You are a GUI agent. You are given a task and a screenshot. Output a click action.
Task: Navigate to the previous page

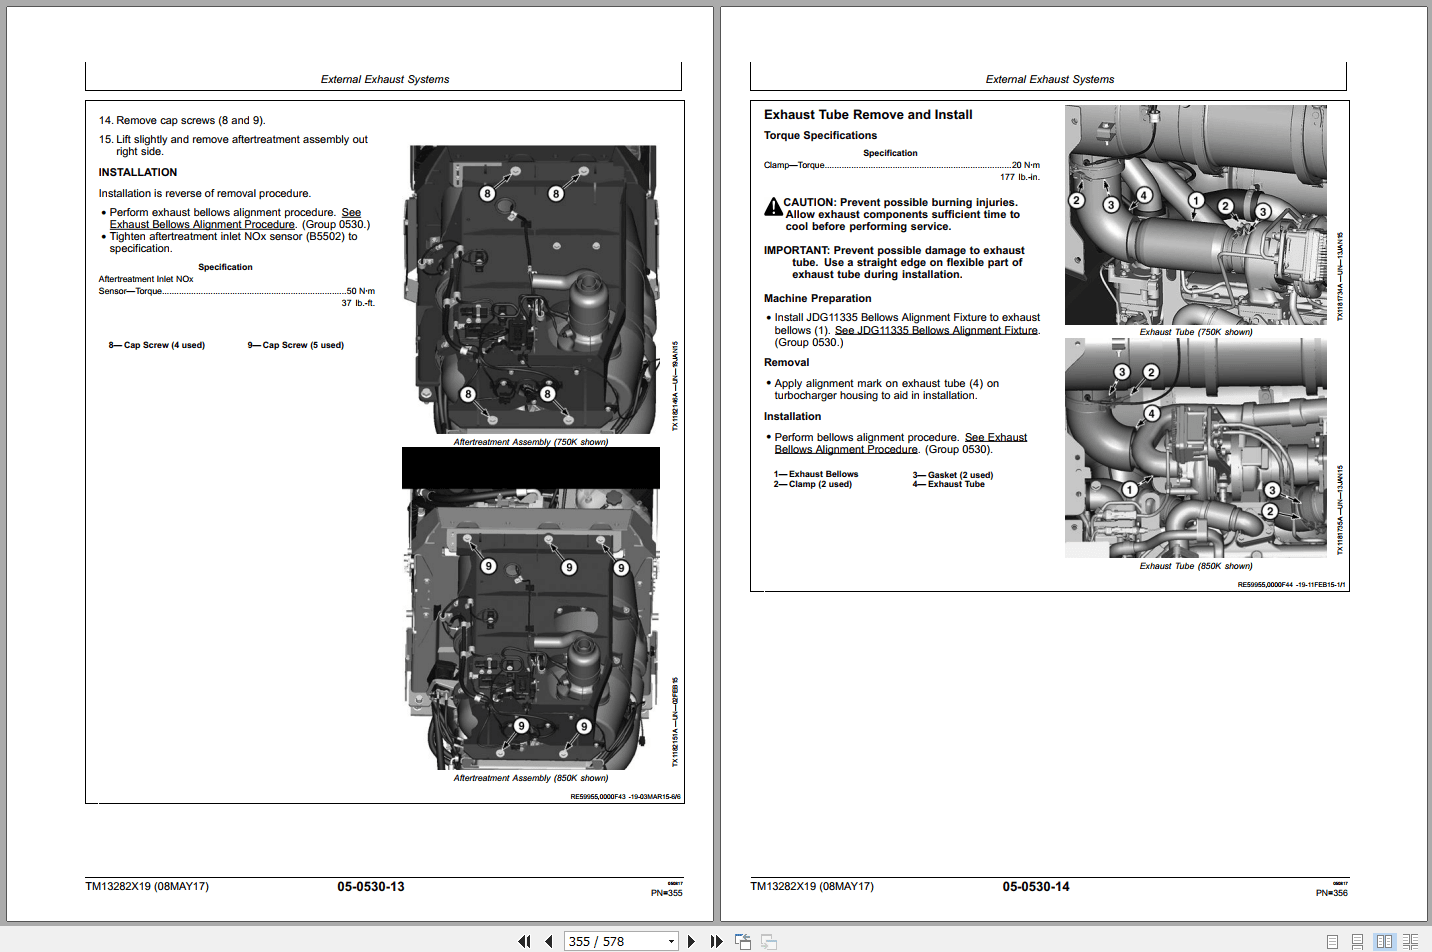coord(548,941)
